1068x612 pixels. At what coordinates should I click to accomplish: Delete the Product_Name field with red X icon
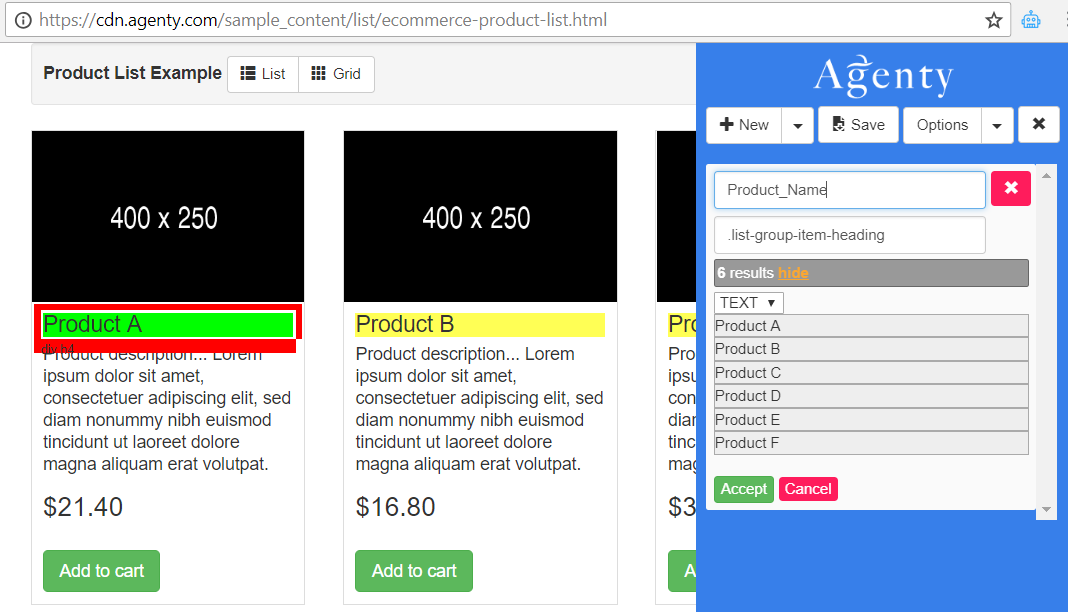click(x=1010, y=188)
